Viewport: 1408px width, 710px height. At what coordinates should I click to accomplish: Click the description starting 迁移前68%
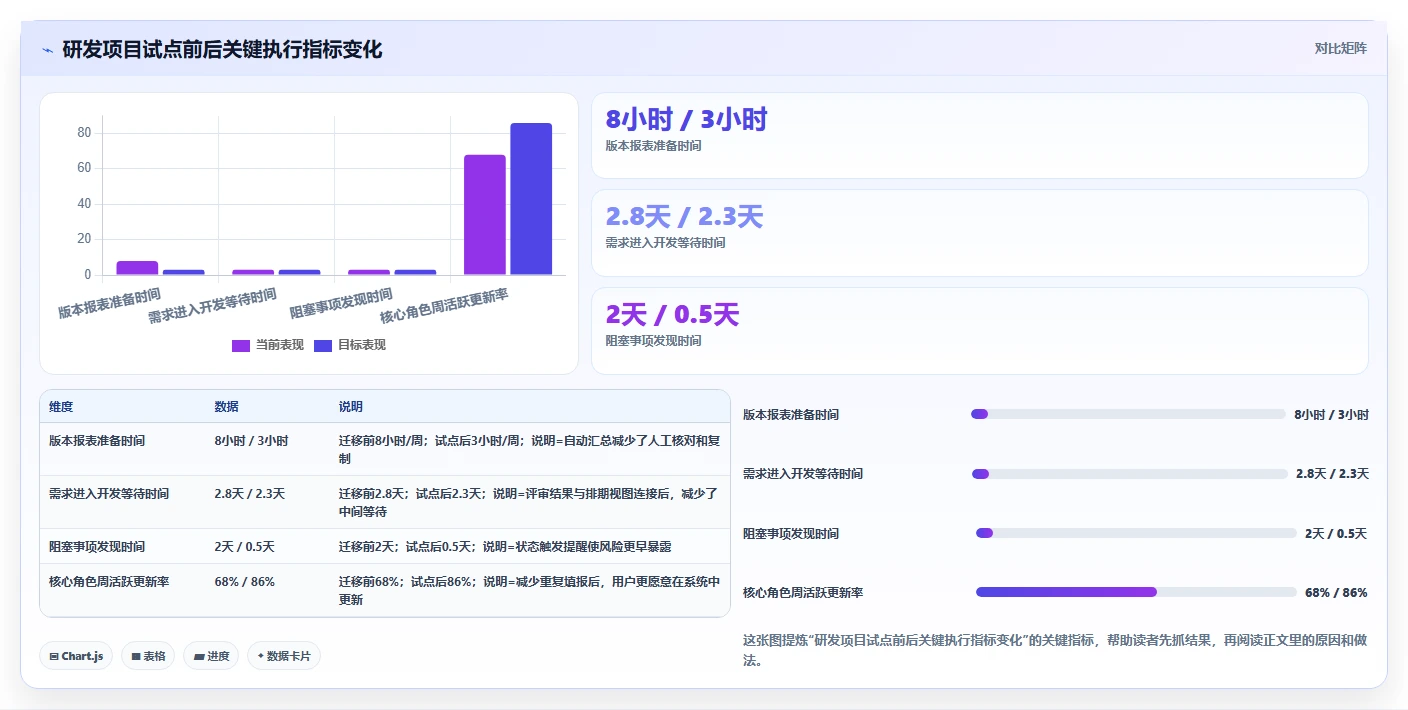point(529,591)
